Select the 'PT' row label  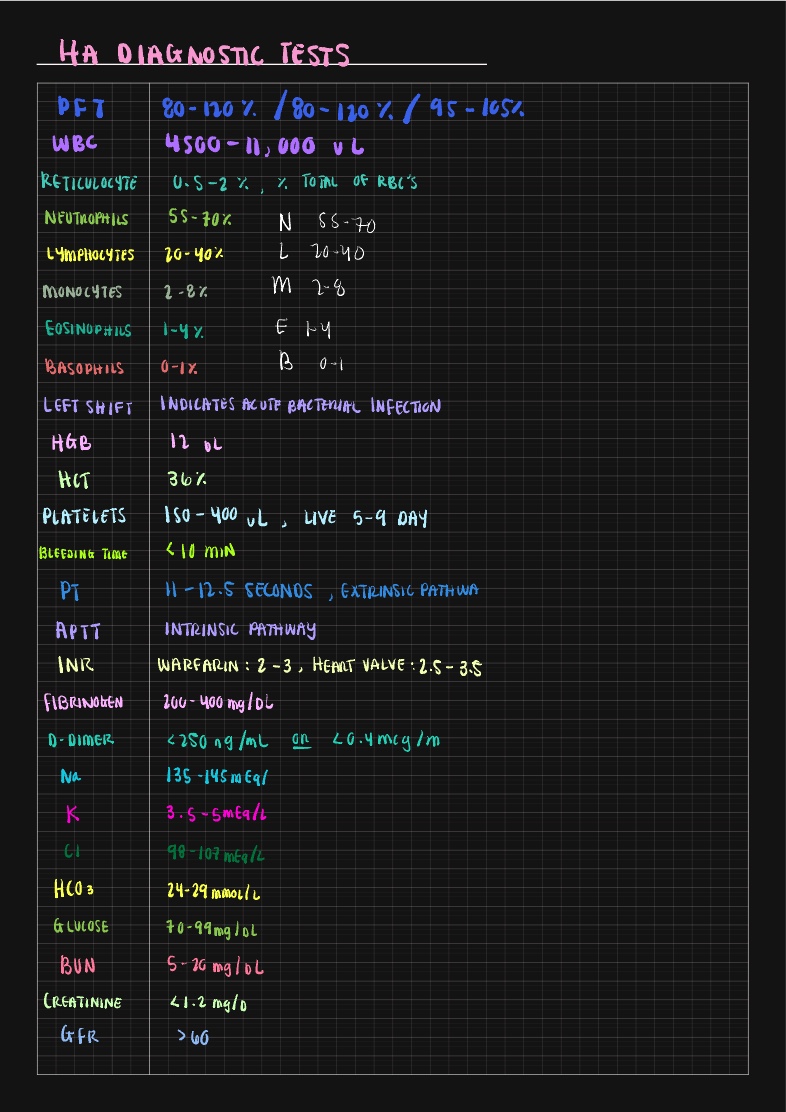pos(70,590)
